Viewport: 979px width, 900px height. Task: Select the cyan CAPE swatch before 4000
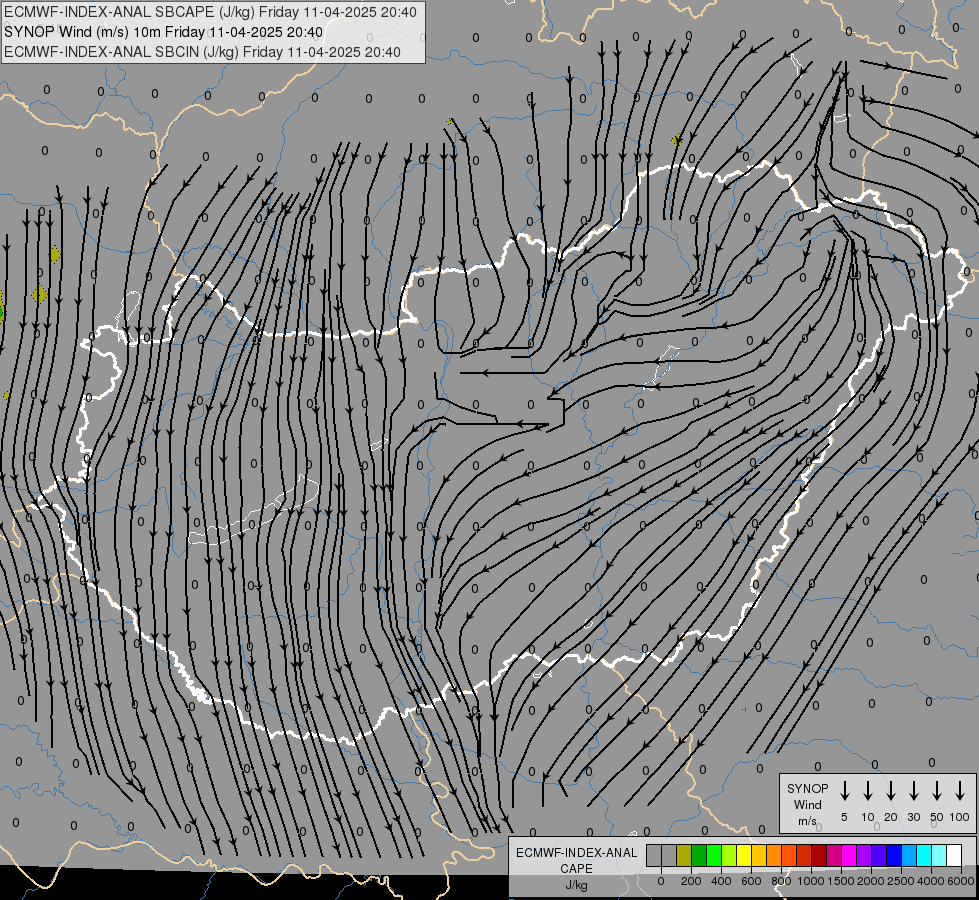925,855
